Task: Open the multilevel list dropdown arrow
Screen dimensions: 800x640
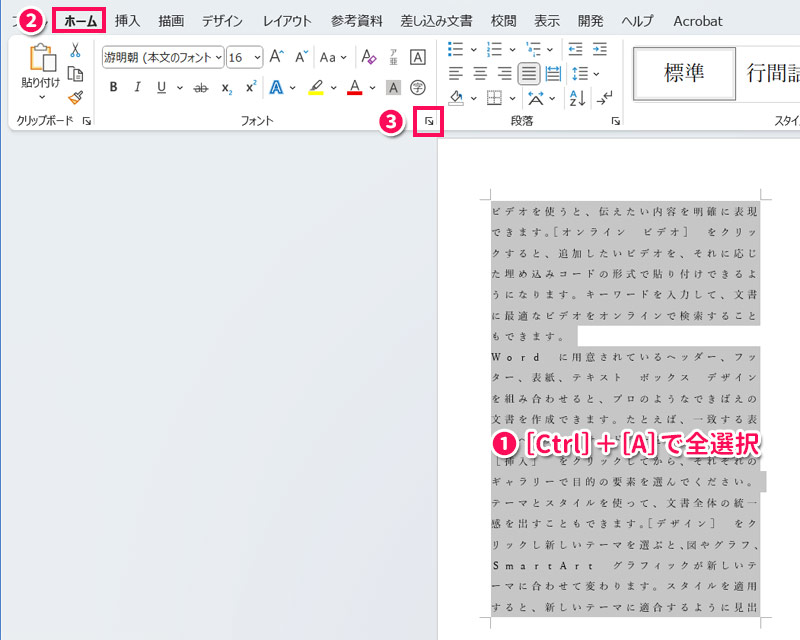Action: point(550,50)
